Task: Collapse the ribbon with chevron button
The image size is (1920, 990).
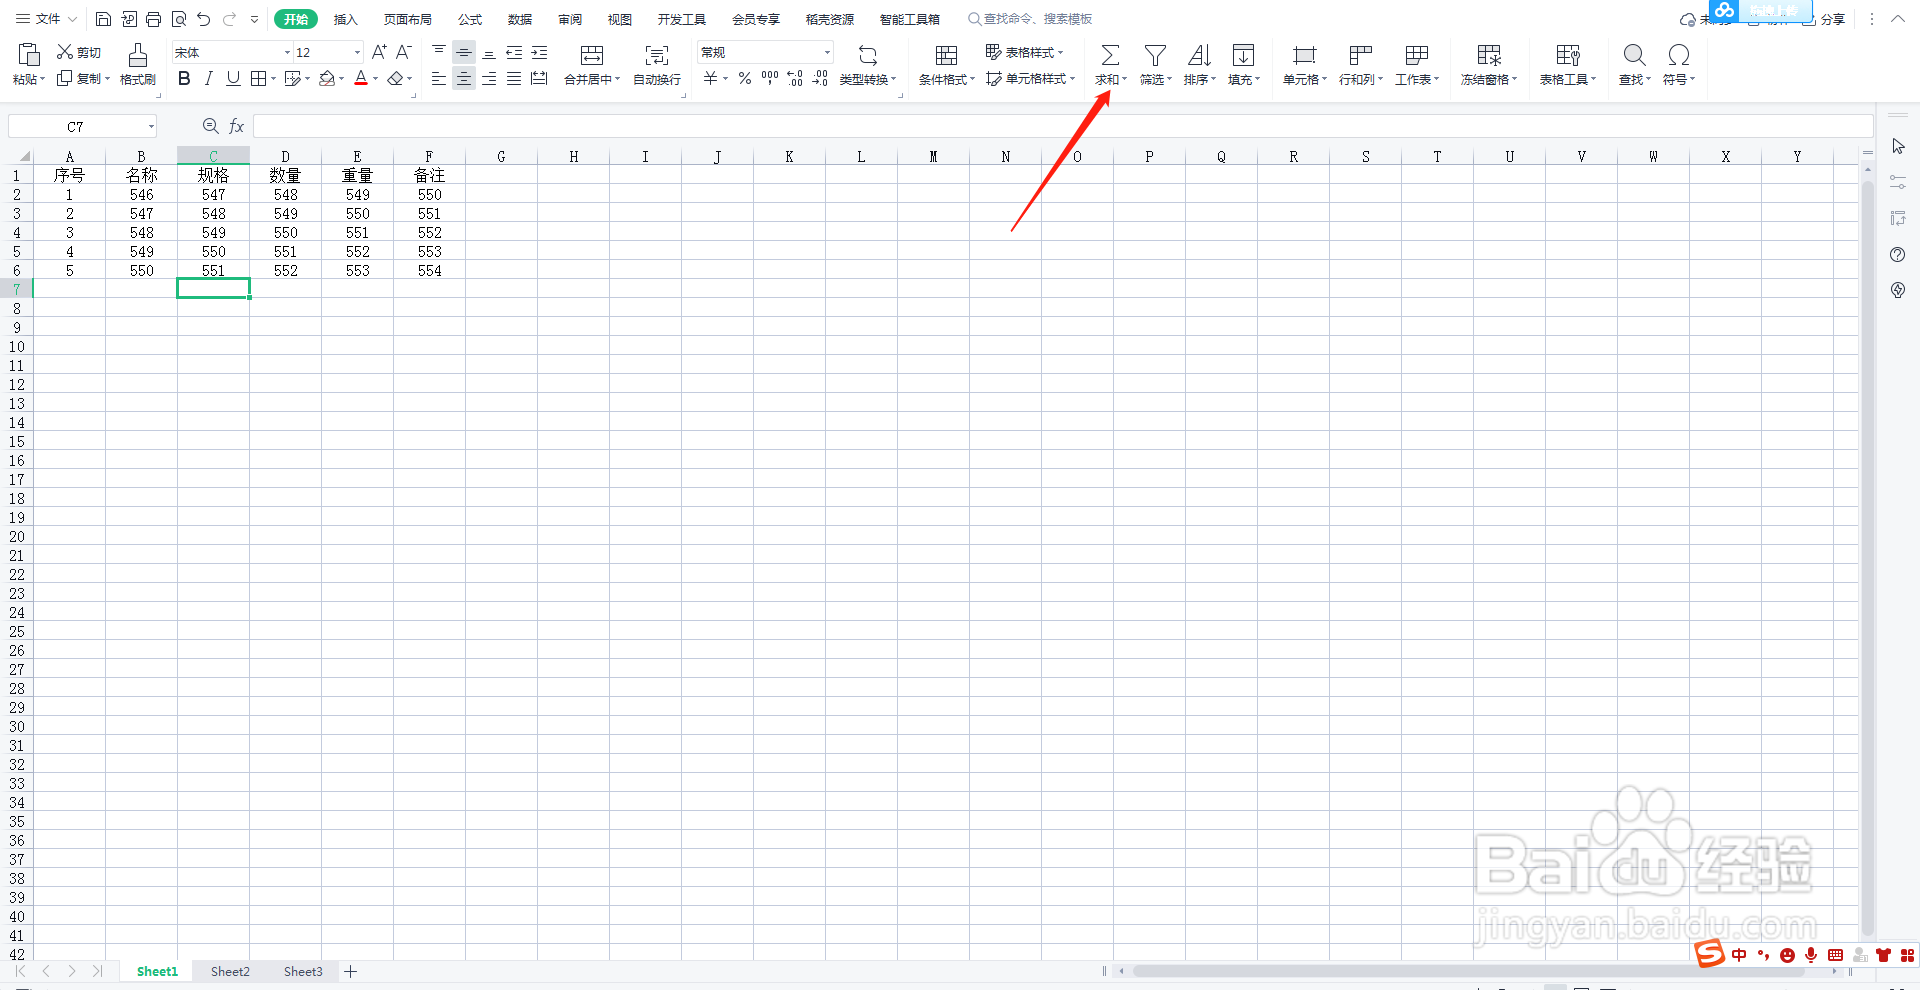Action: [1897, 19]
